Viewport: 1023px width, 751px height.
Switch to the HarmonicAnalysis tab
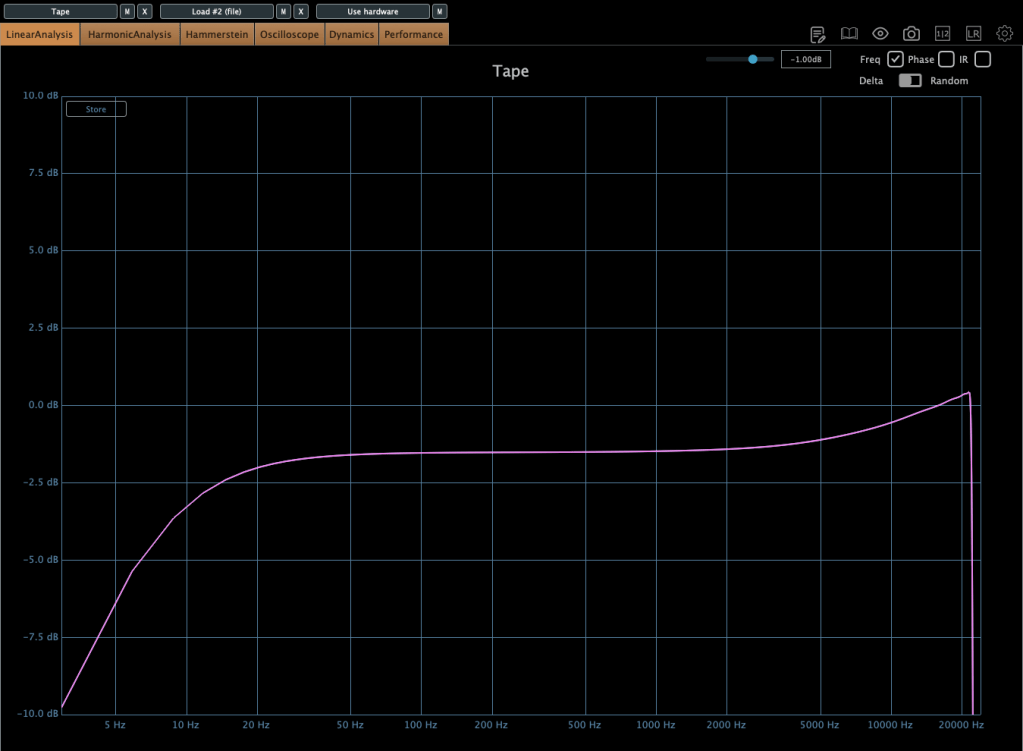[130, 34]
